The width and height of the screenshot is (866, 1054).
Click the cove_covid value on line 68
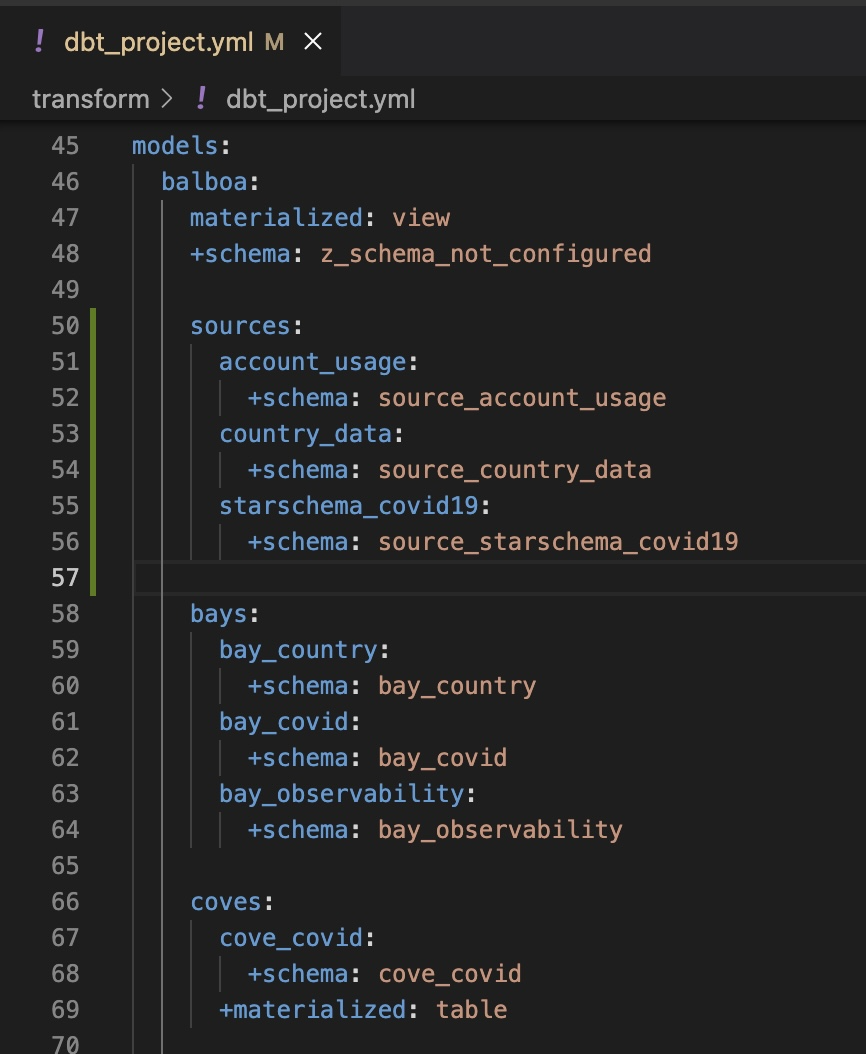449,974
